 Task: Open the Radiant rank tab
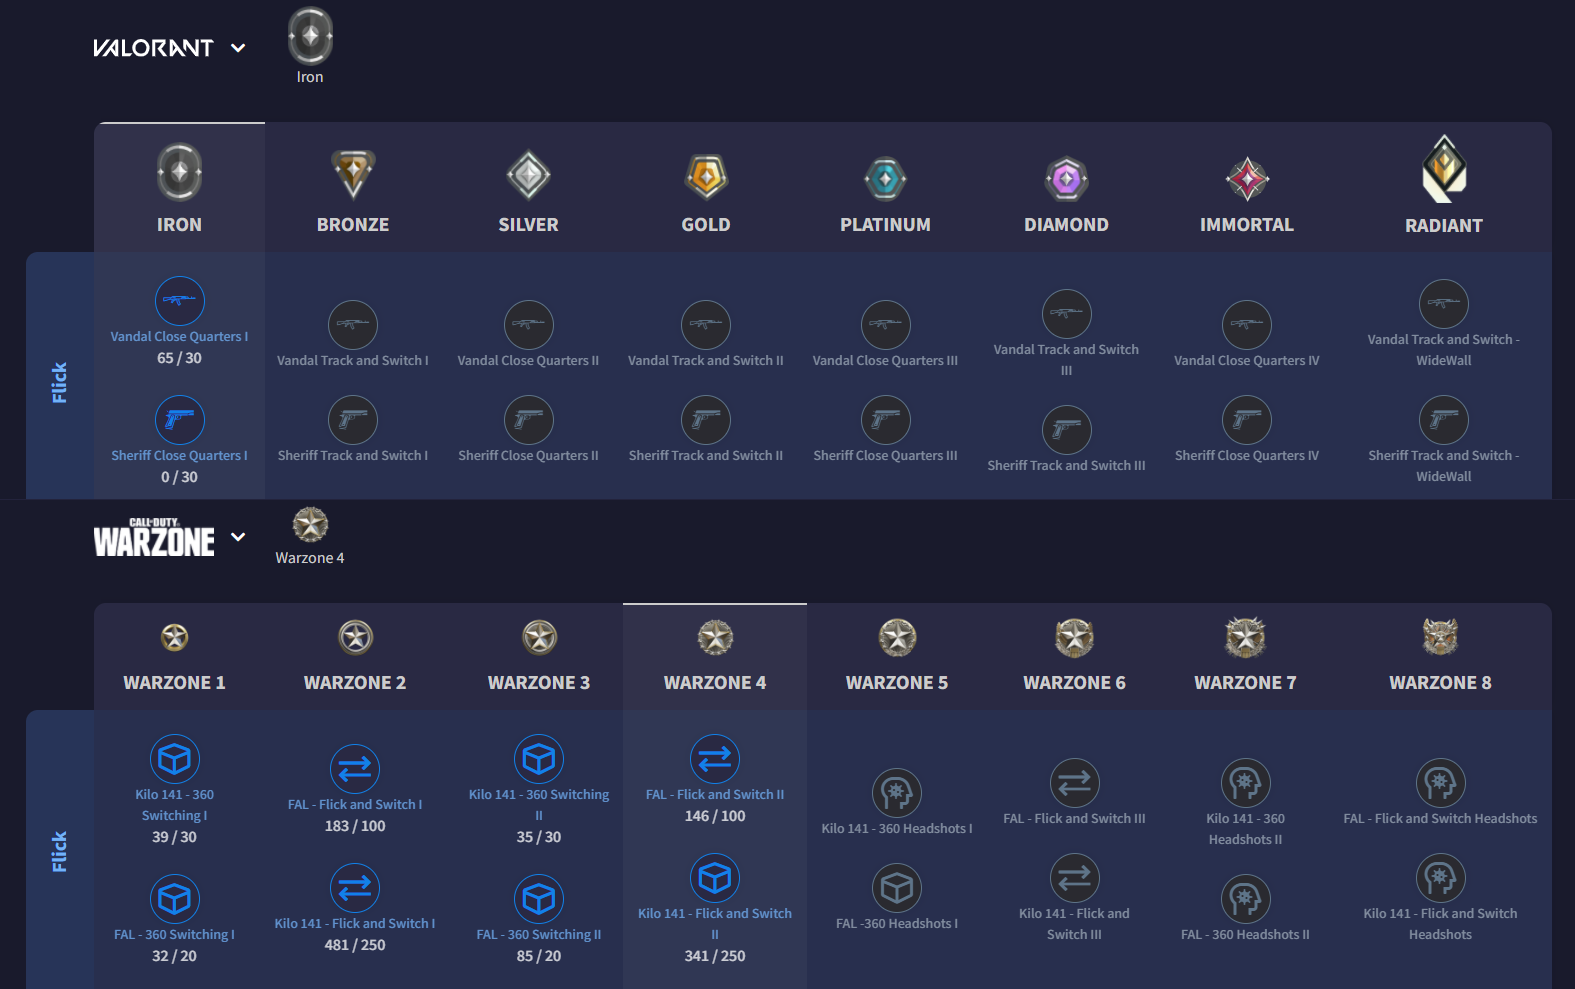pos(1443,190)
